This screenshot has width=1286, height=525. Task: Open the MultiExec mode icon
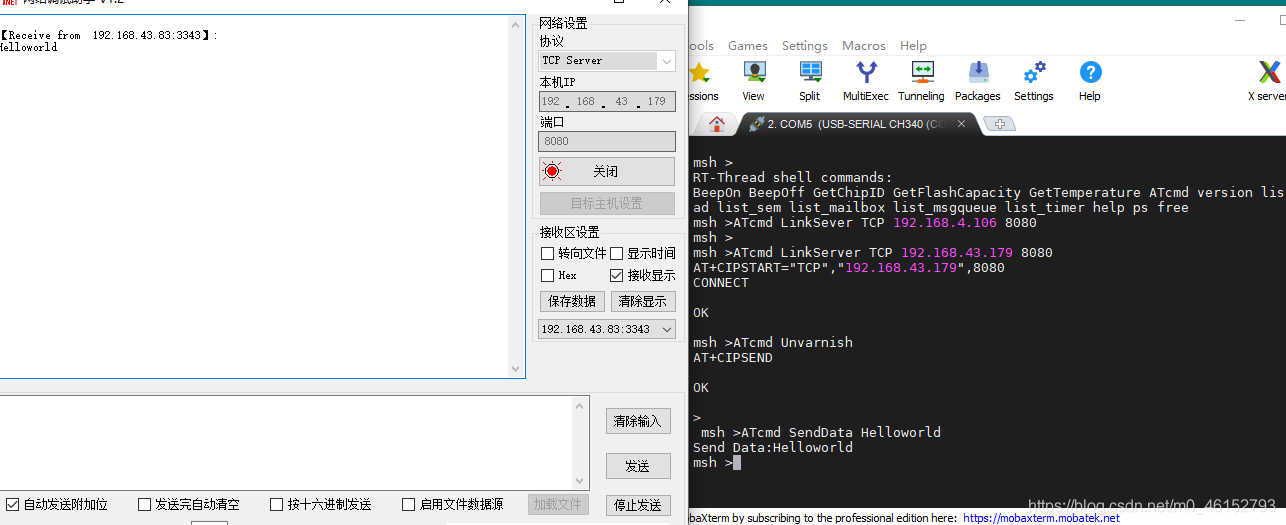point(866,80)
